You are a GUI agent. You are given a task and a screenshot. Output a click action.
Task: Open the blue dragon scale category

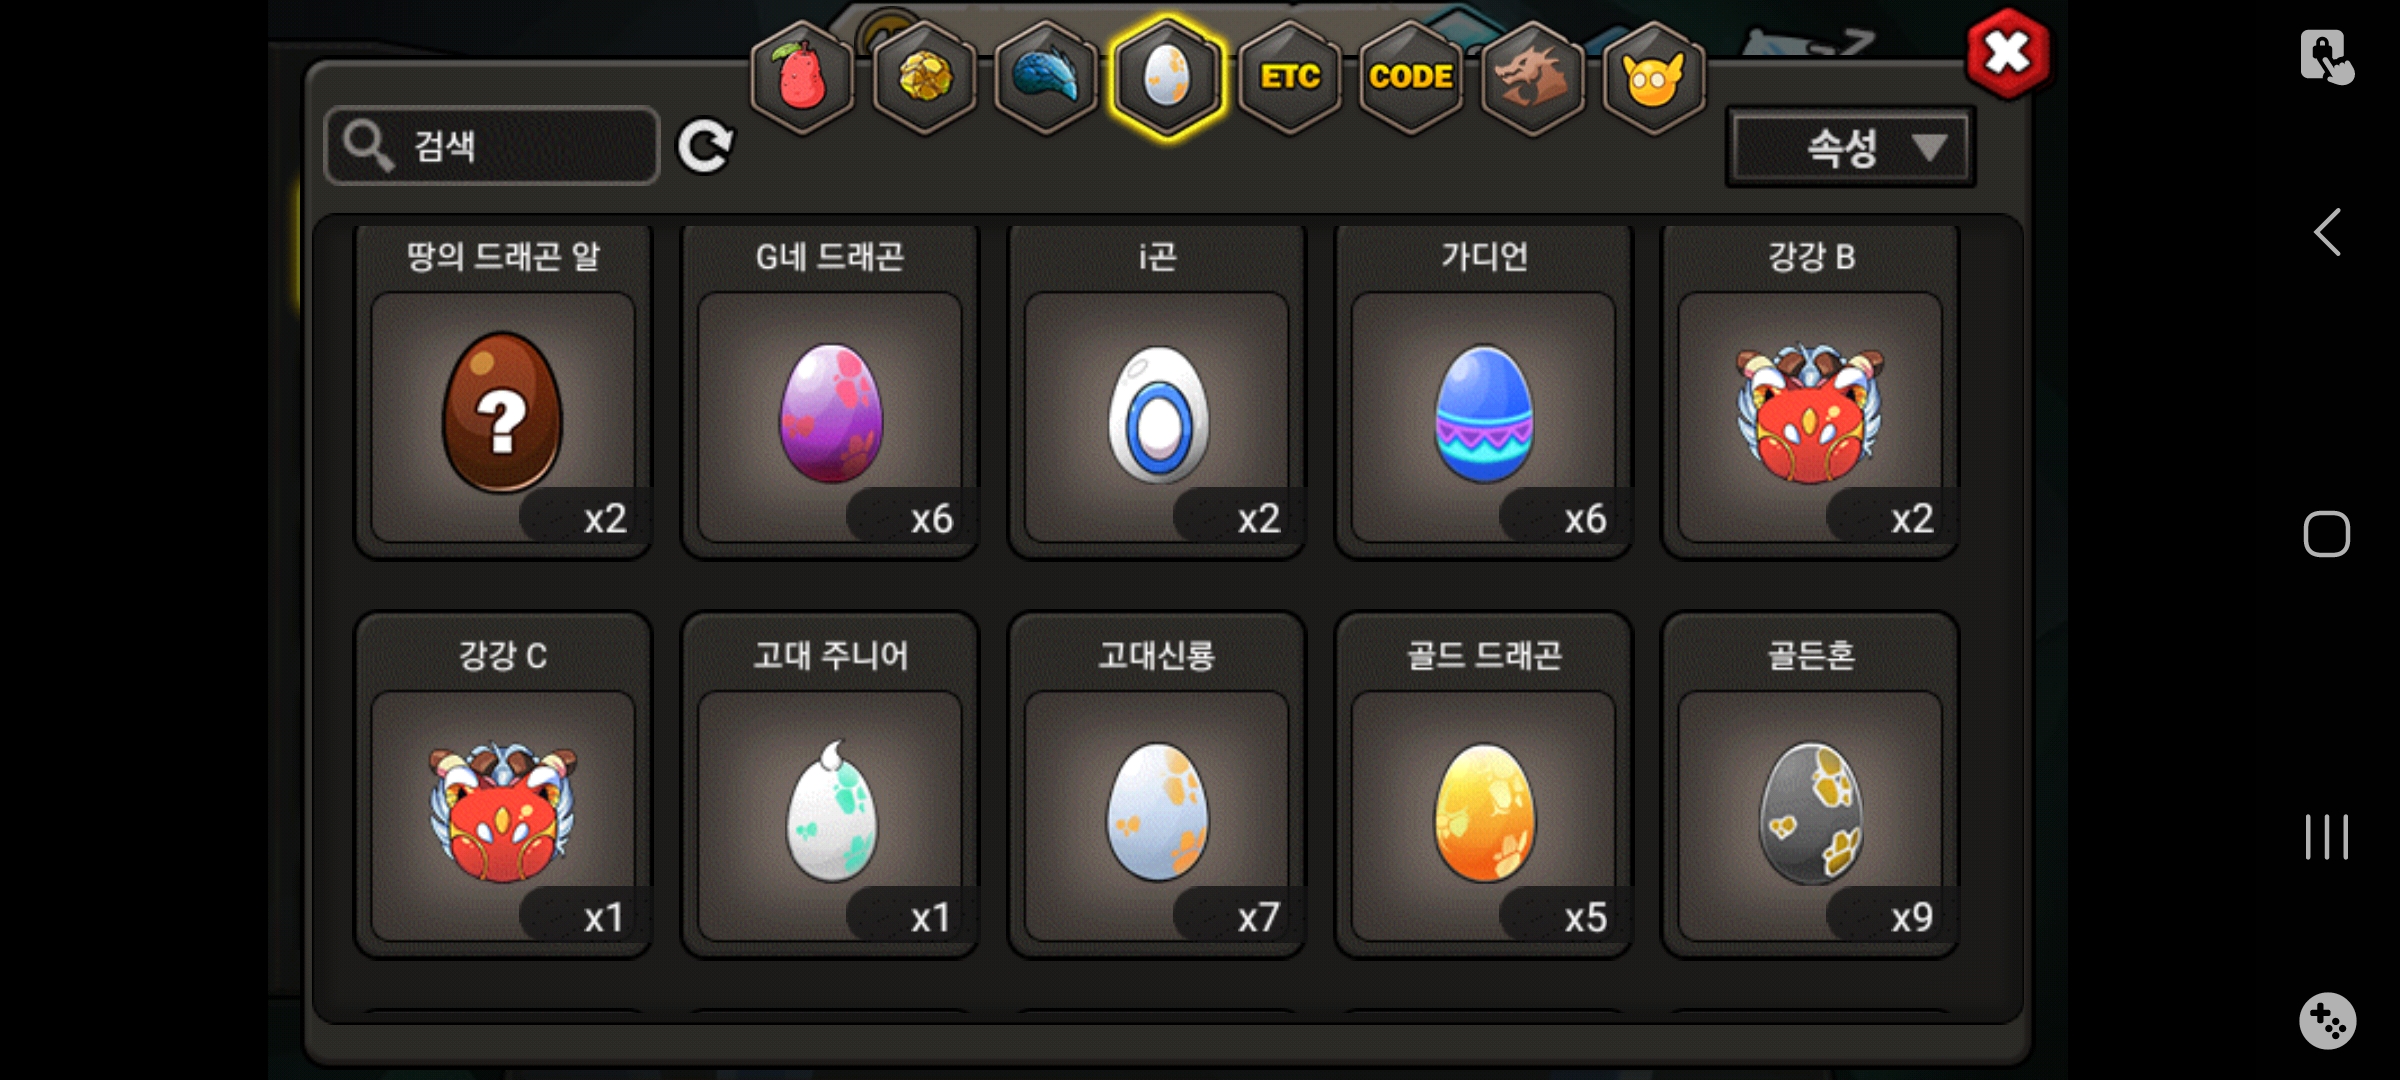click(1046, 77)
